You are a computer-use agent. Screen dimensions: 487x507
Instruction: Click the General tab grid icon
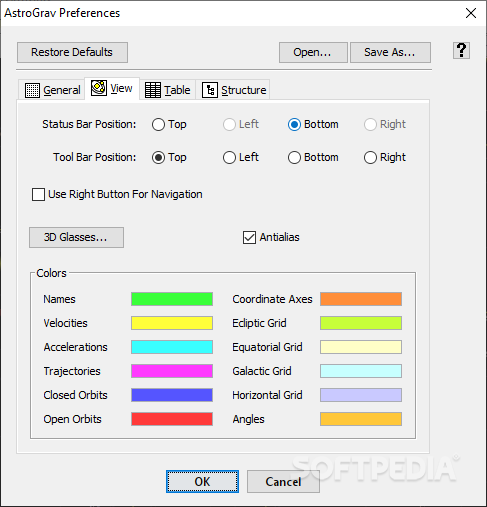(x=32, y=90)
